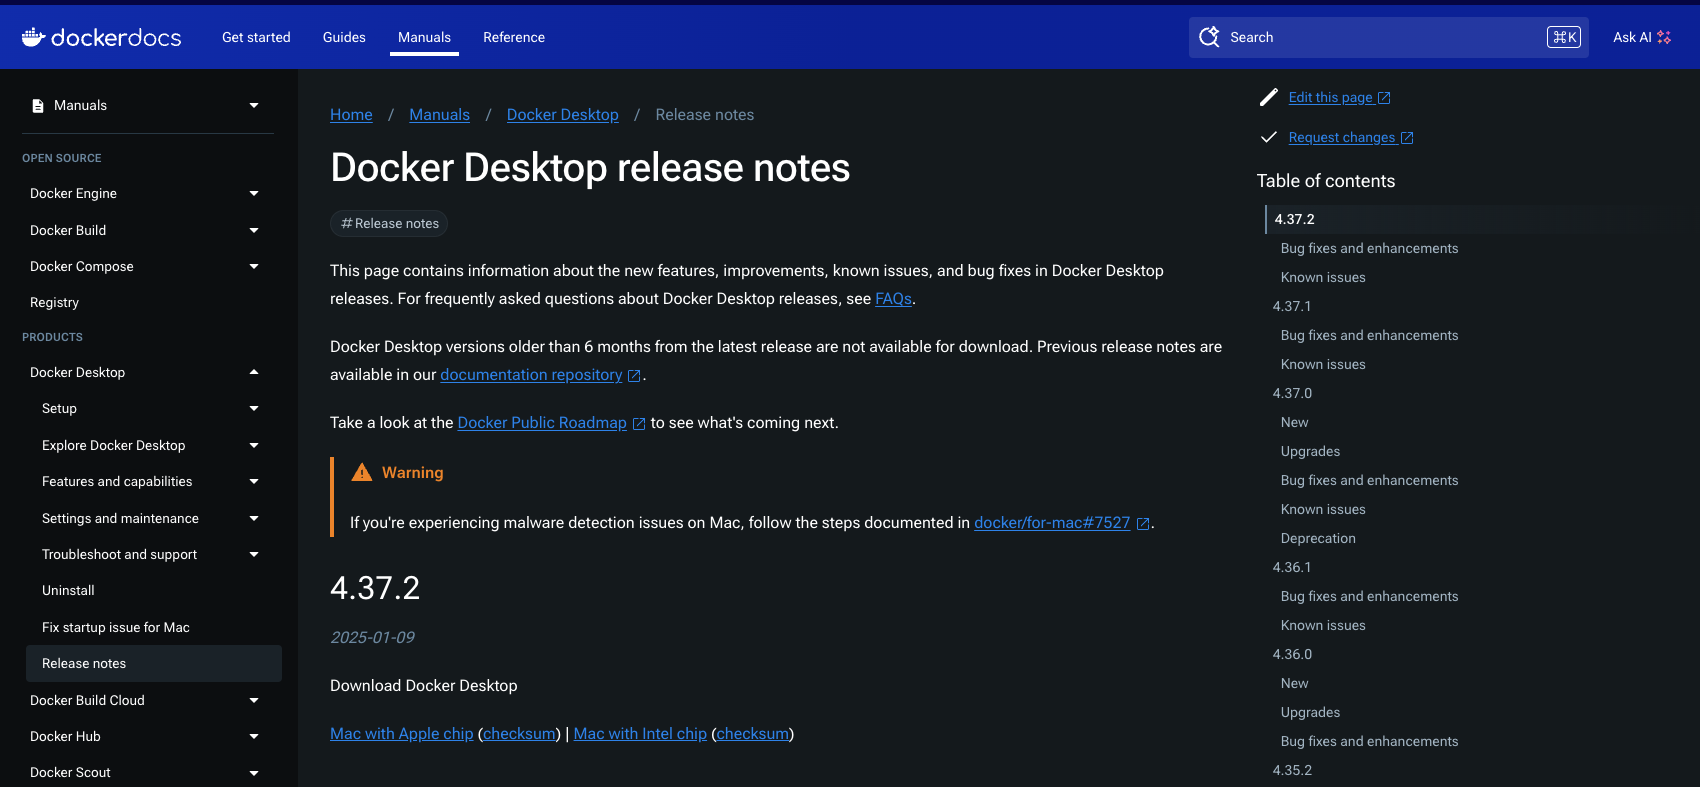
Task: Expand Features and capabilities submenu
Action: point(254,481)
